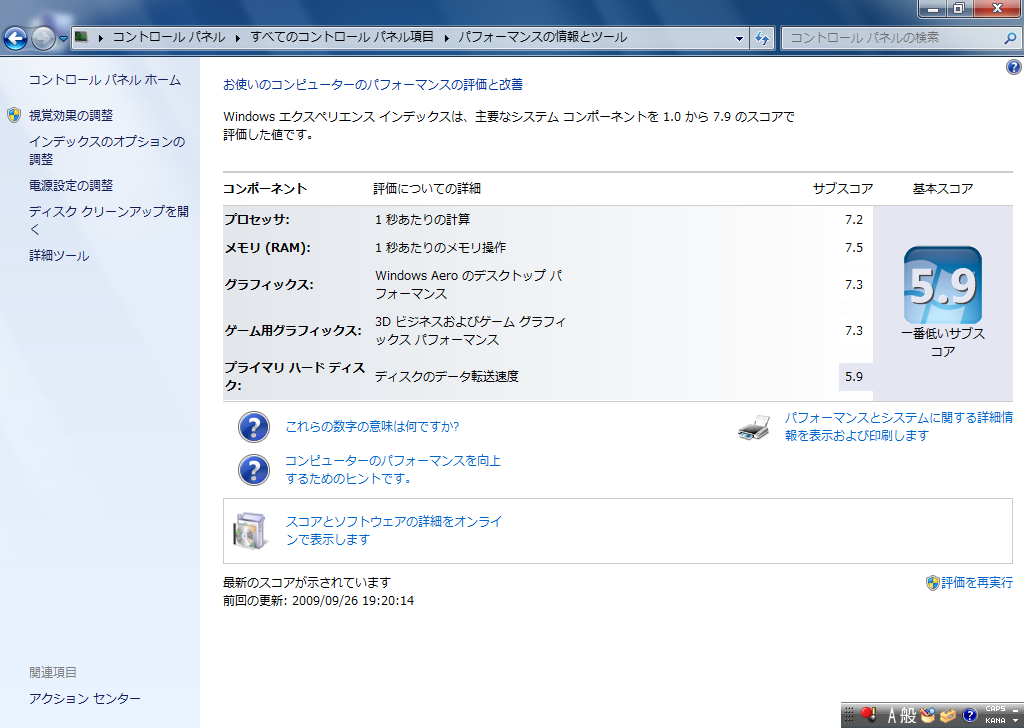1024x728 pixels.
Task: Click the 前回の更新 date text
Action: pyautogui.click(x=318, y=601)
